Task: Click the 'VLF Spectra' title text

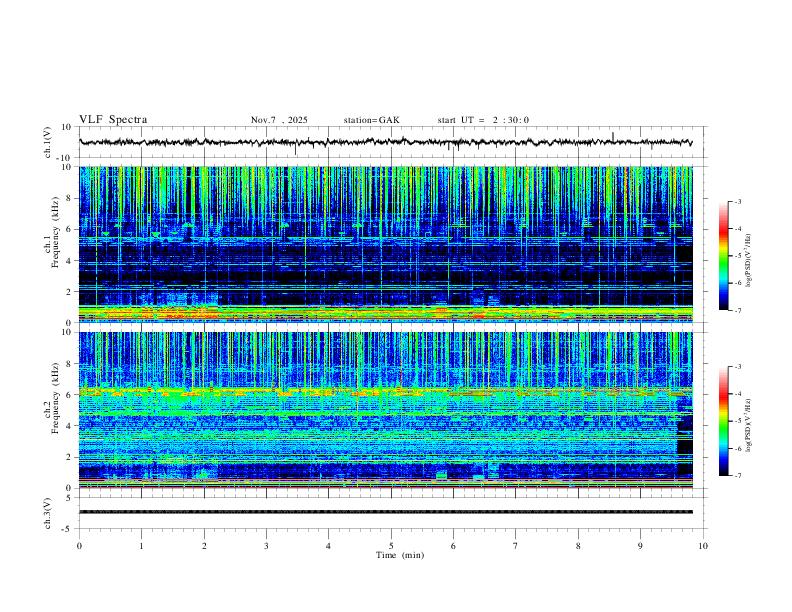Action: pyautogui.click(x=113, y=120)
